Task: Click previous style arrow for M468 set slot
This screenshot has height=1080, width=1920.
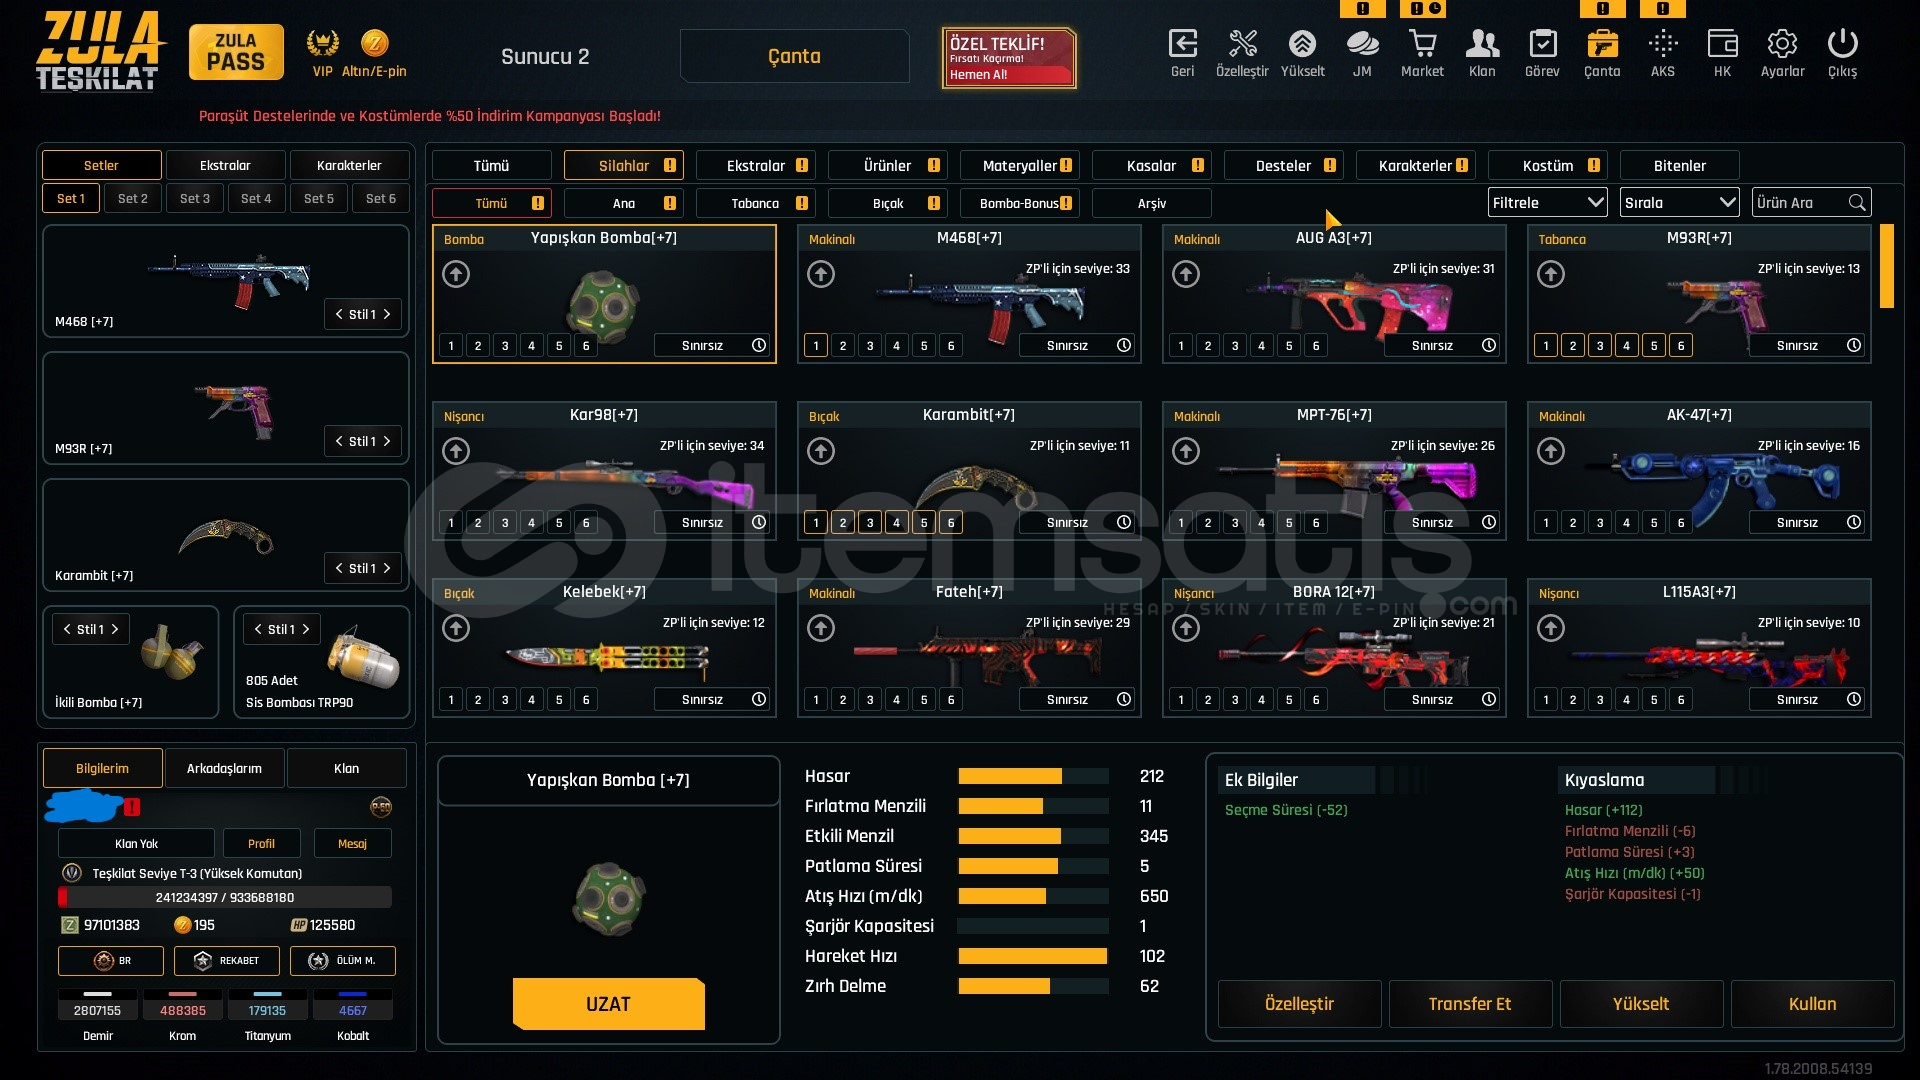Action: coord(339,314)
